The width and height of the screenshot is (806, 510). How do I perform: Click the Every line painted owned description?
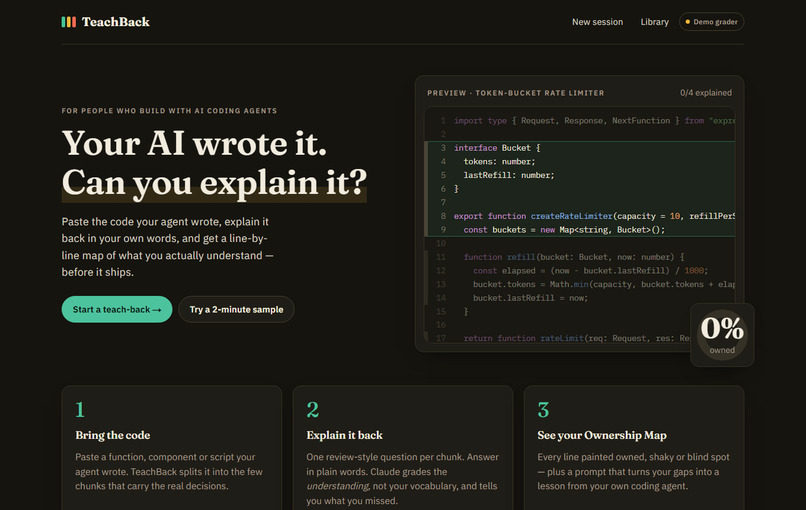point(633,471)
